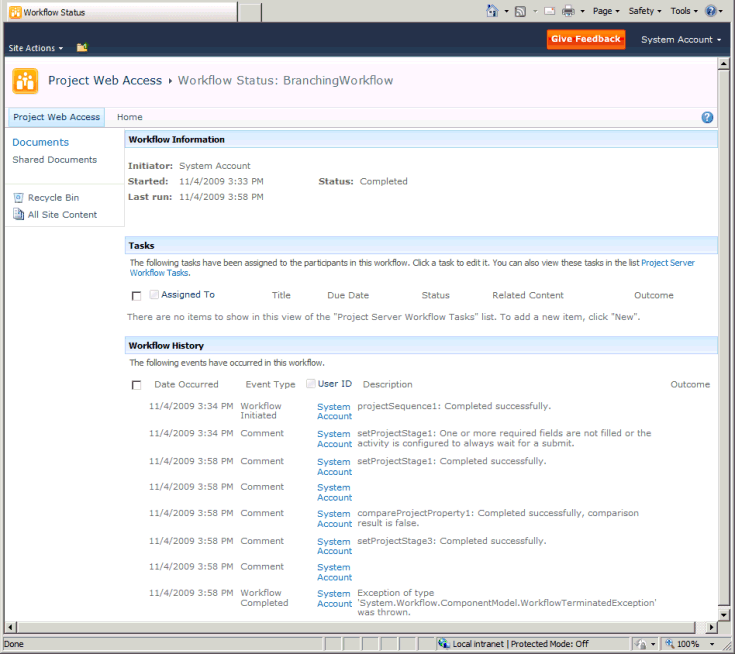The width and height of the screenshot is (735, 654).
Task: Expand the Home icon dropdown arrow
Action: tap(506, 11)
